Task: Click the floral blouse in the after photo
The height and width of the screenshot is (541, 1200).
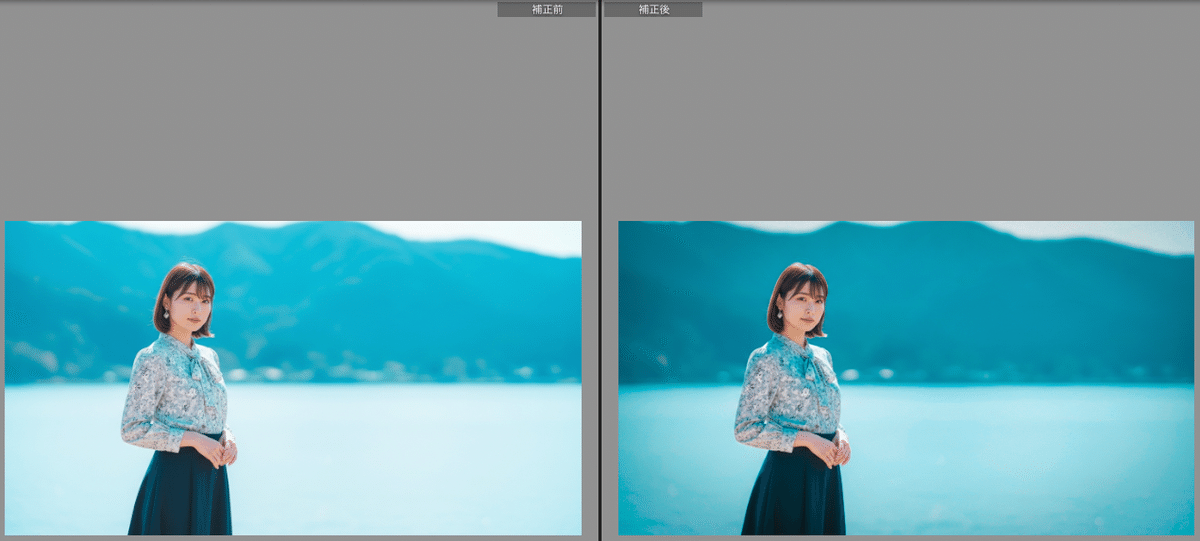Action: point(786,392)
